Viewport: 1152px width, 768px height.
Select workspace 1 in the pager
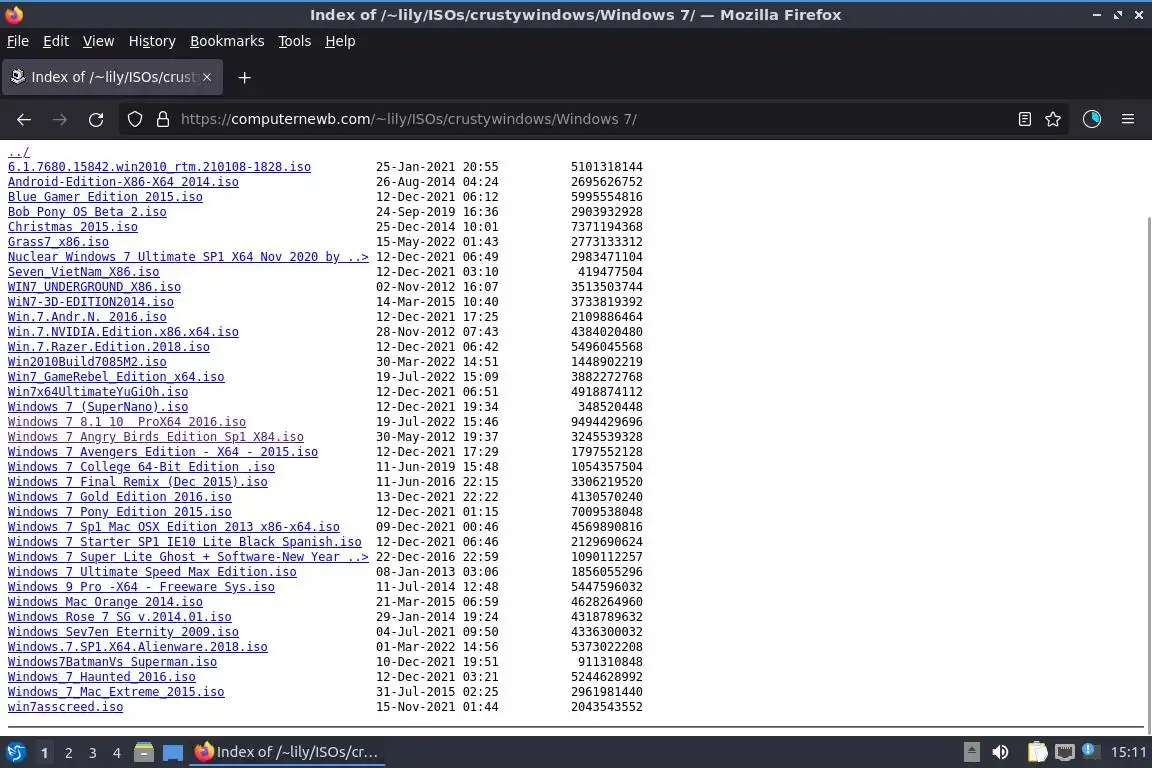point(44,753)
